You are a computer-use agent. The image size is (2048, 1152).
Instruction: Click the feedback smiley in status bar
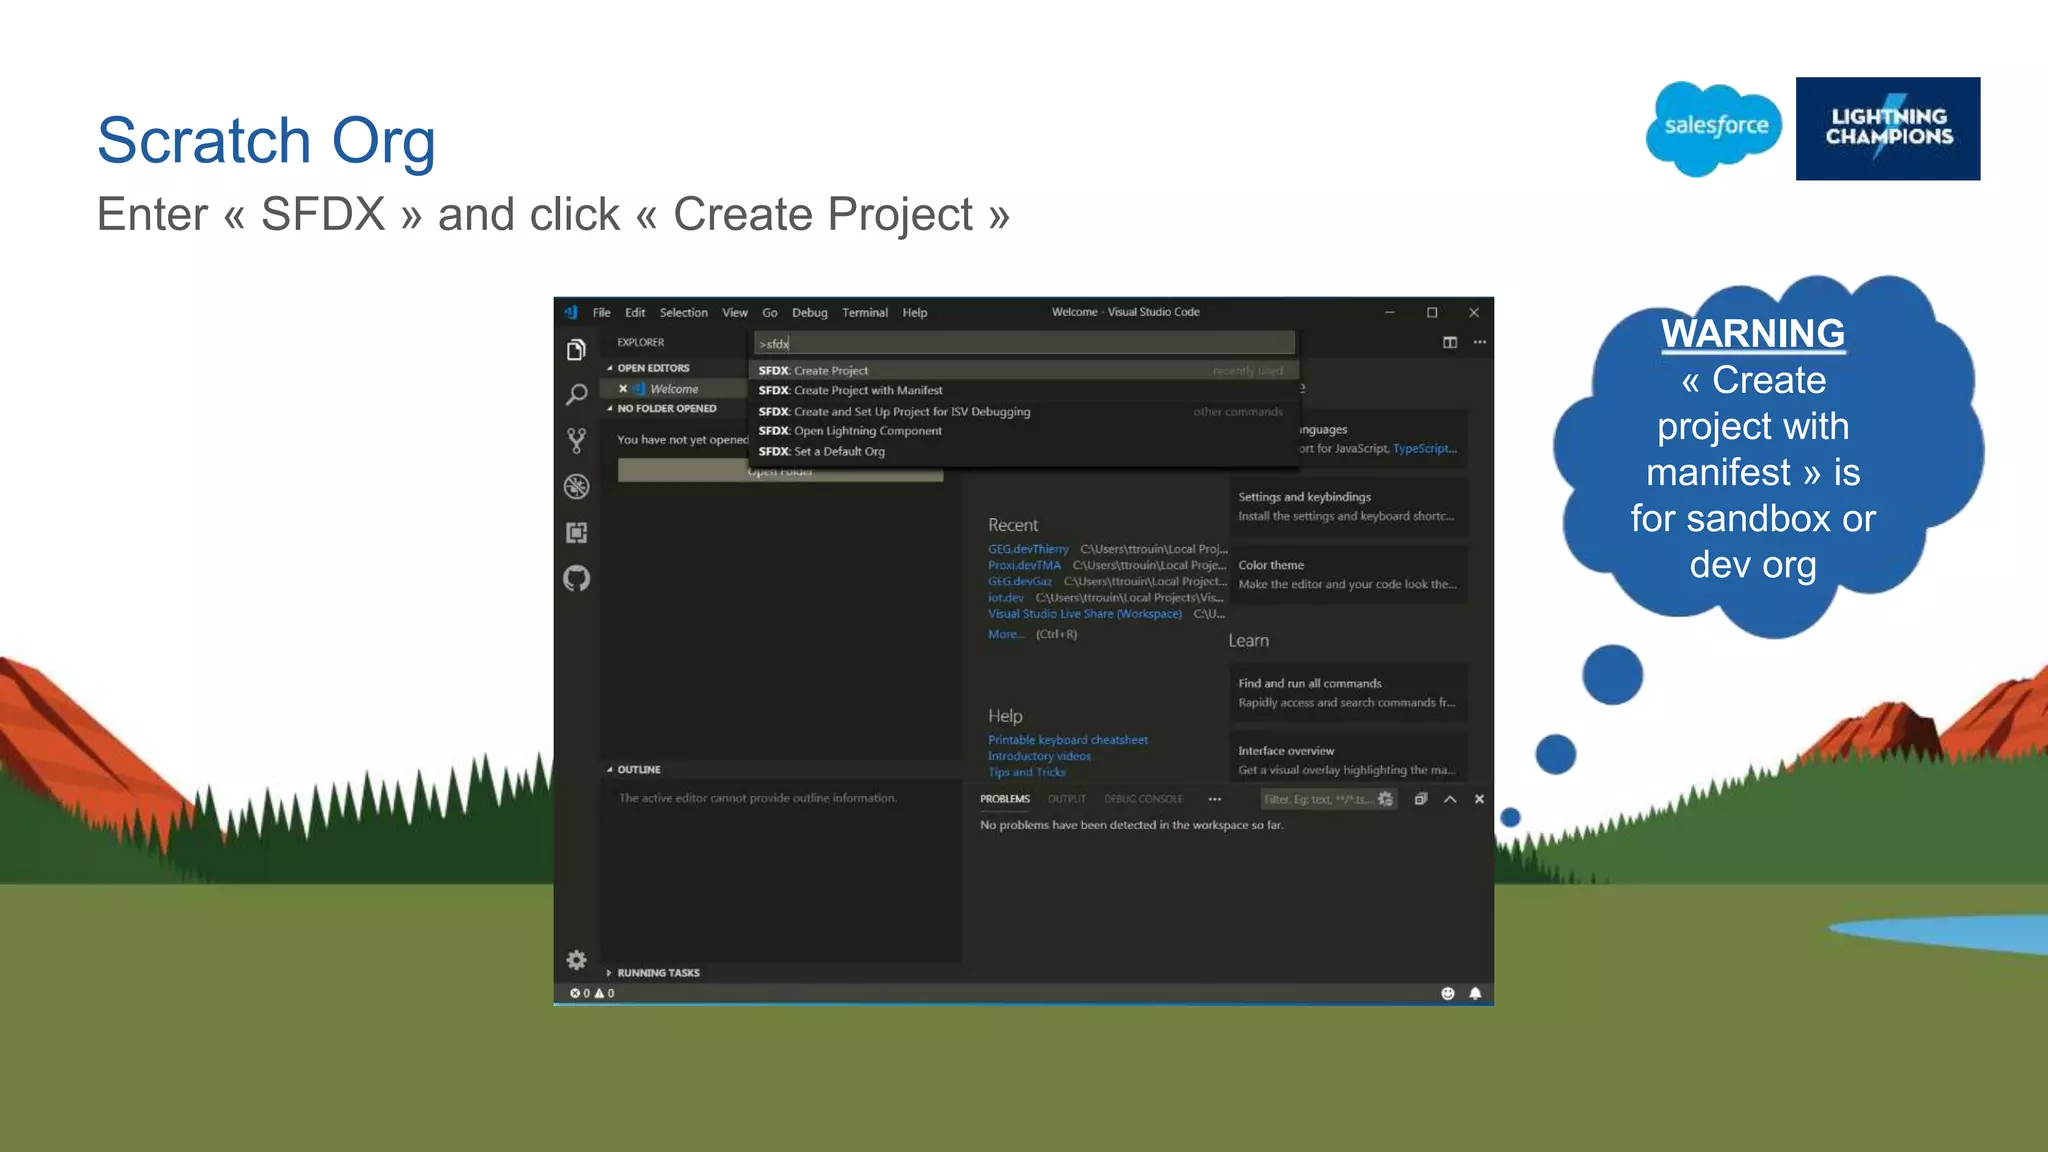[1447, 993]
